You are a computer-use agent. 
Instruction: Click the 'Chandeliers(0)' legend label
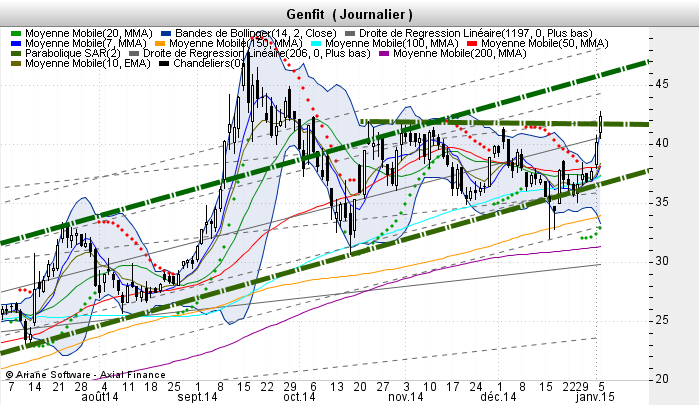pos(209,64)
